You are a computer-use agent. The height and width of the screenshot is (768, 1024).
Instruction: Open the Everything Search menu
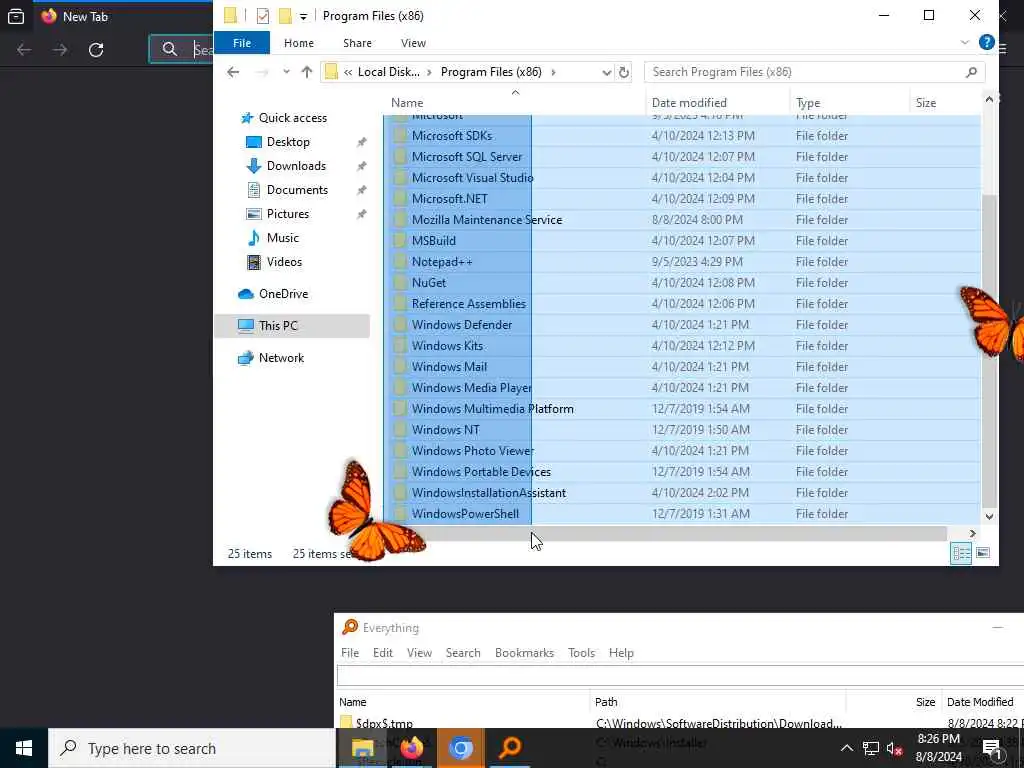coord(463,653)
